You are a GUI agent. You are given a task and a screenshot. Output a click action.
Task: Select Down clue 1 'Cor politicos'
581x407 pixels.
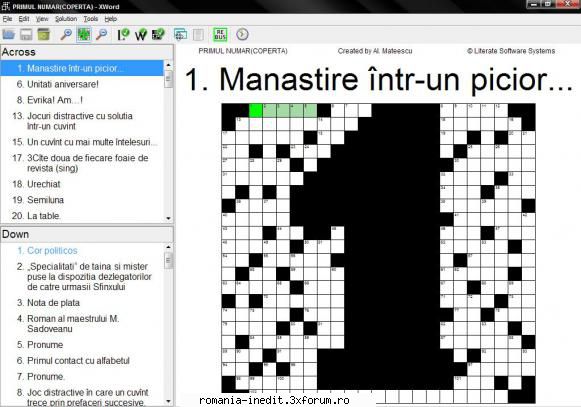82,251
